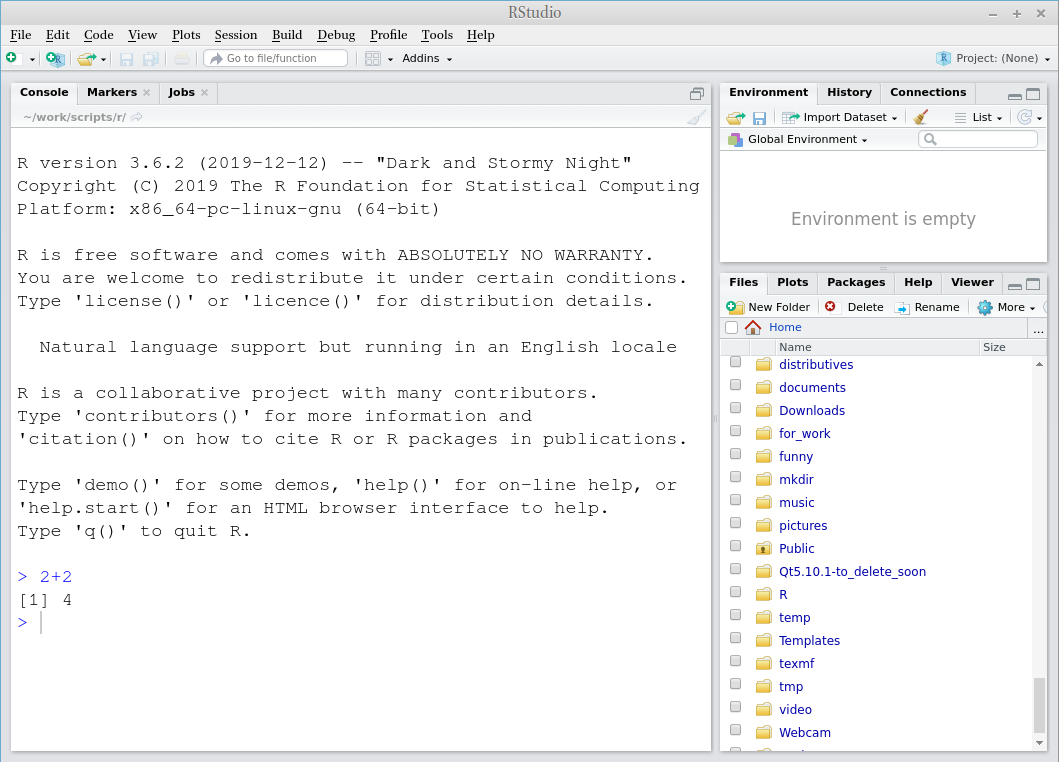This screenshot has width=1059, height=762.
Task: Click the scroll-down arrow in Files list
Action: tap(1039, 743)
